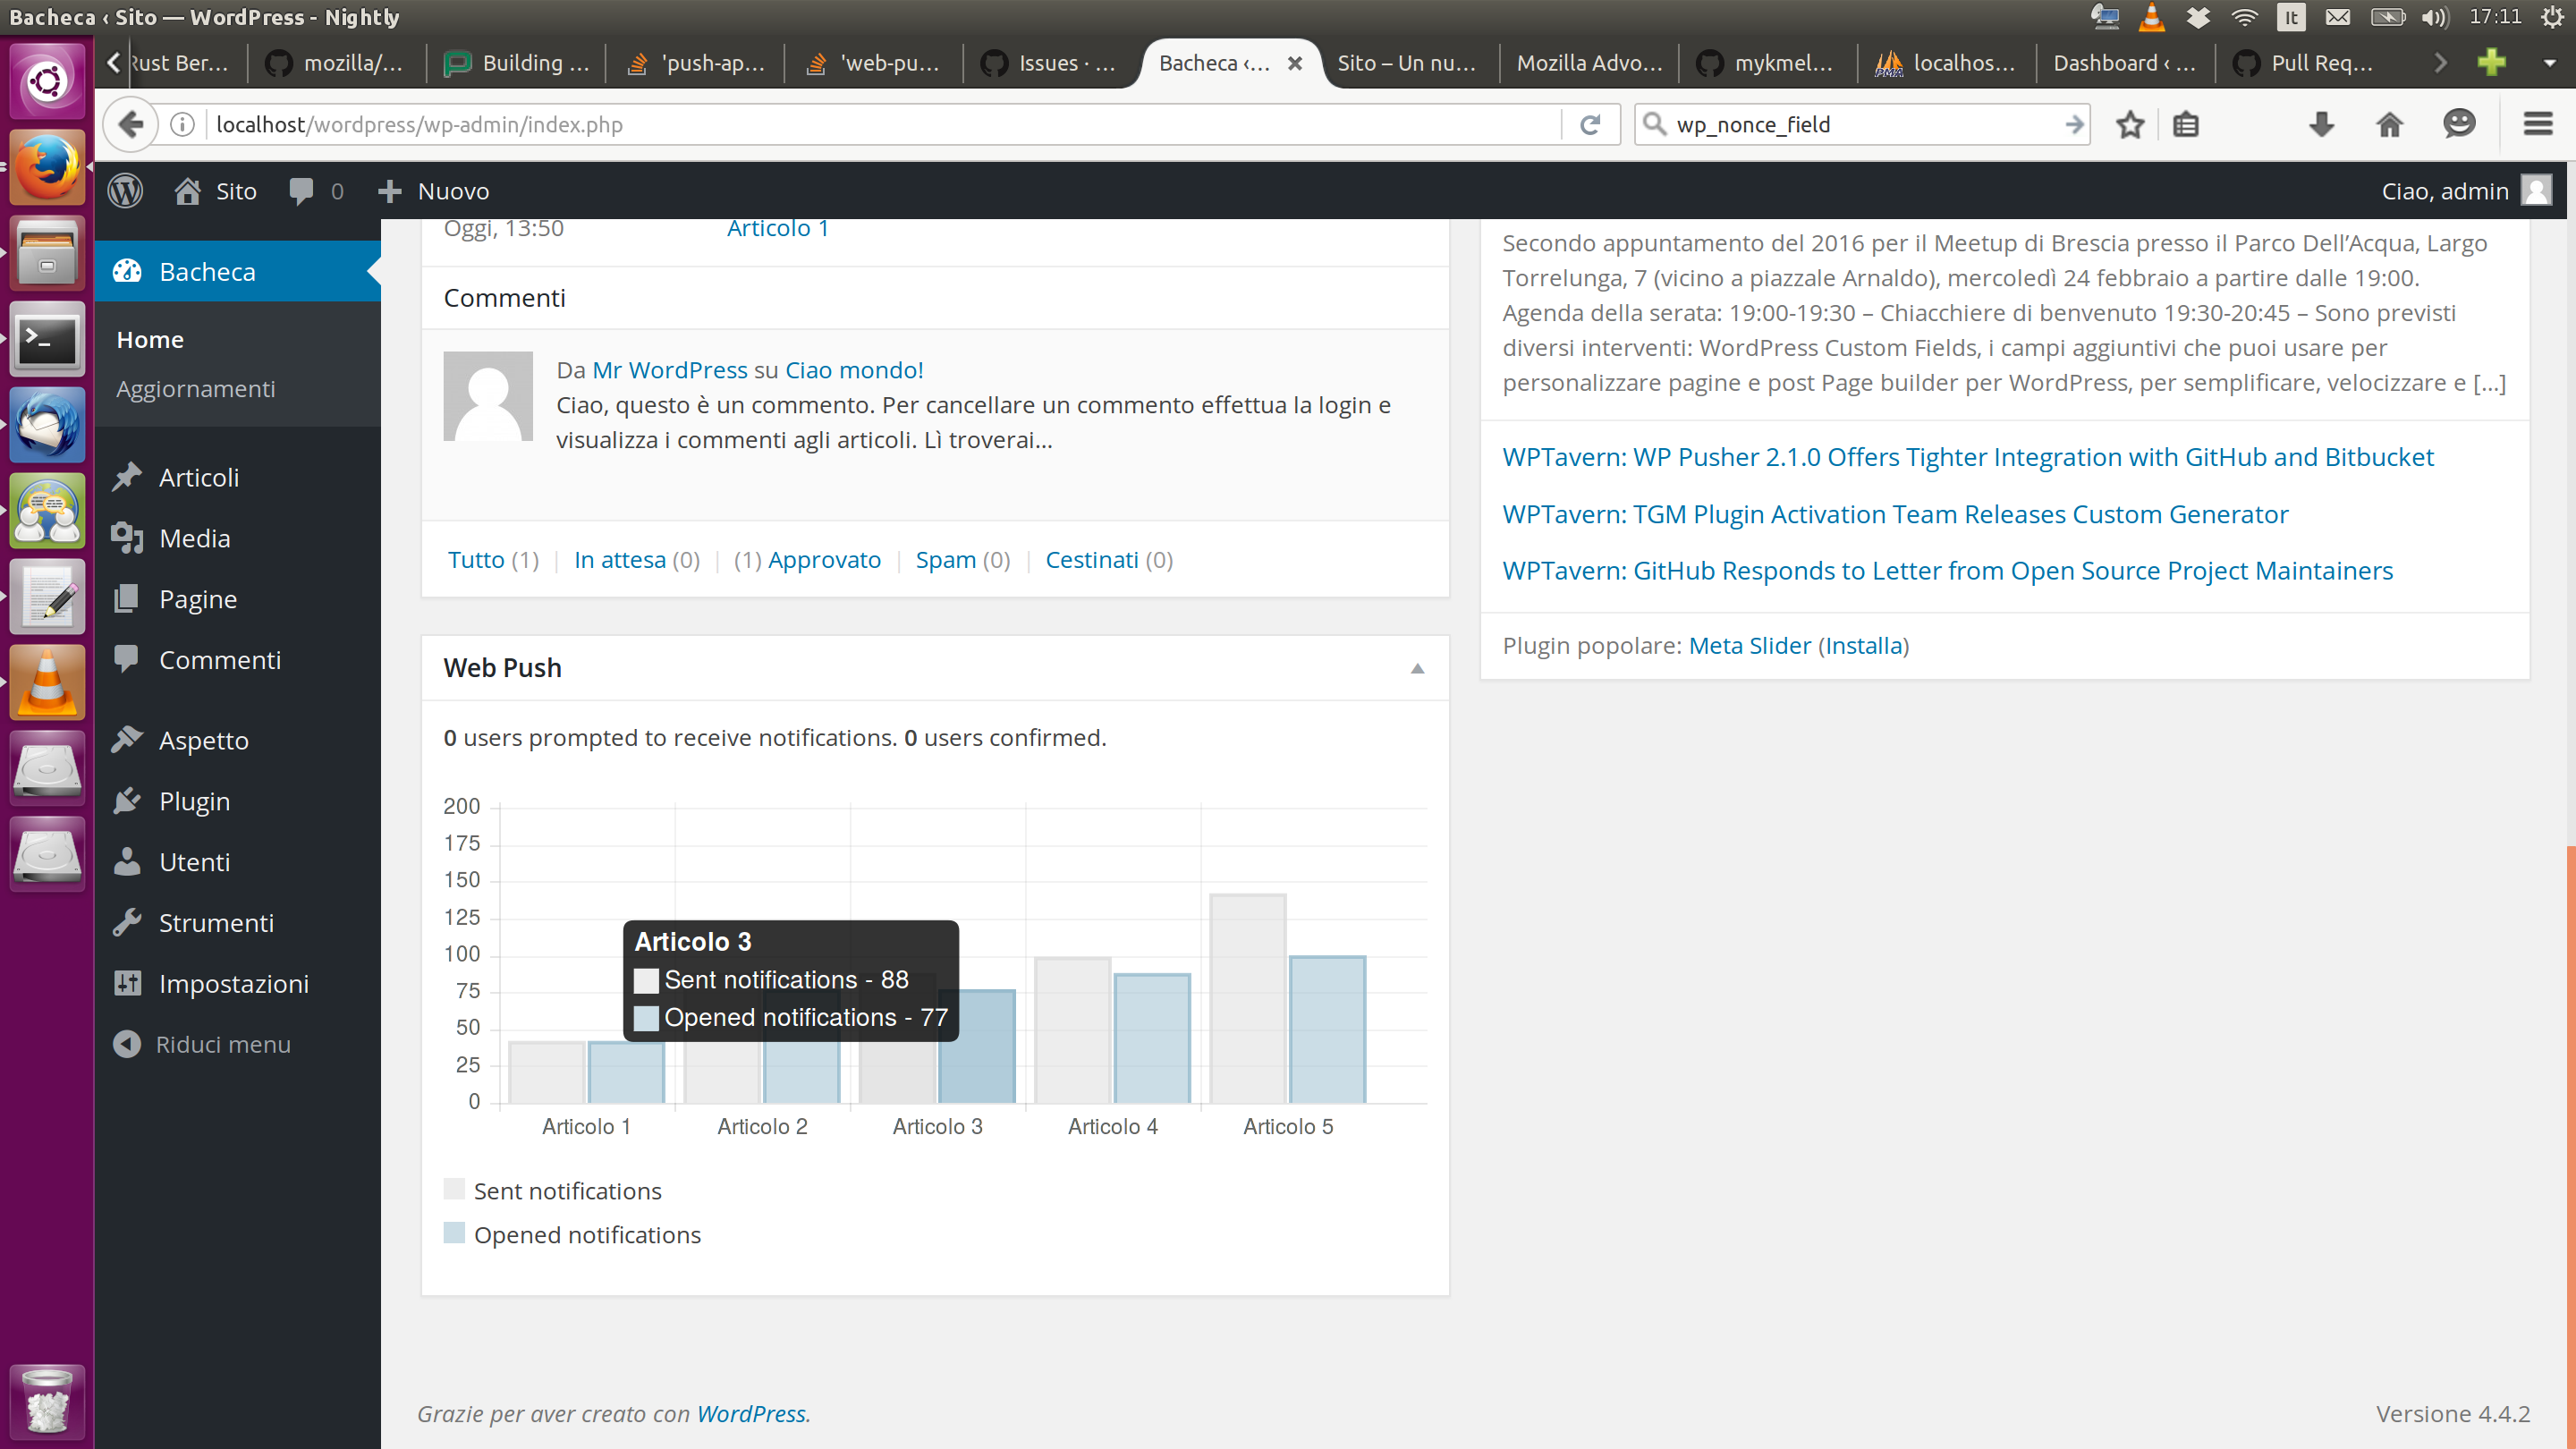Click the Sent notifications legend swatch
Screen dimensions: 2576x1449
[454, 1189]
